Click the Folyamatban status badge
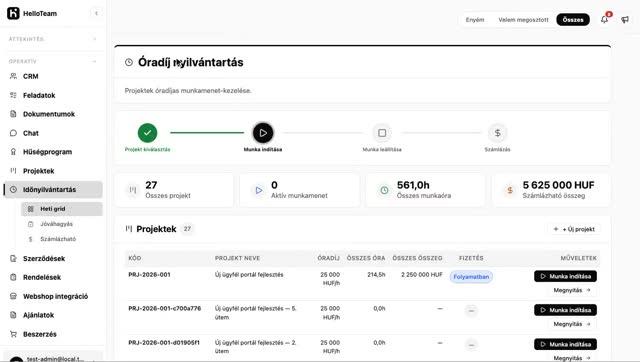 tap(471, 277)
